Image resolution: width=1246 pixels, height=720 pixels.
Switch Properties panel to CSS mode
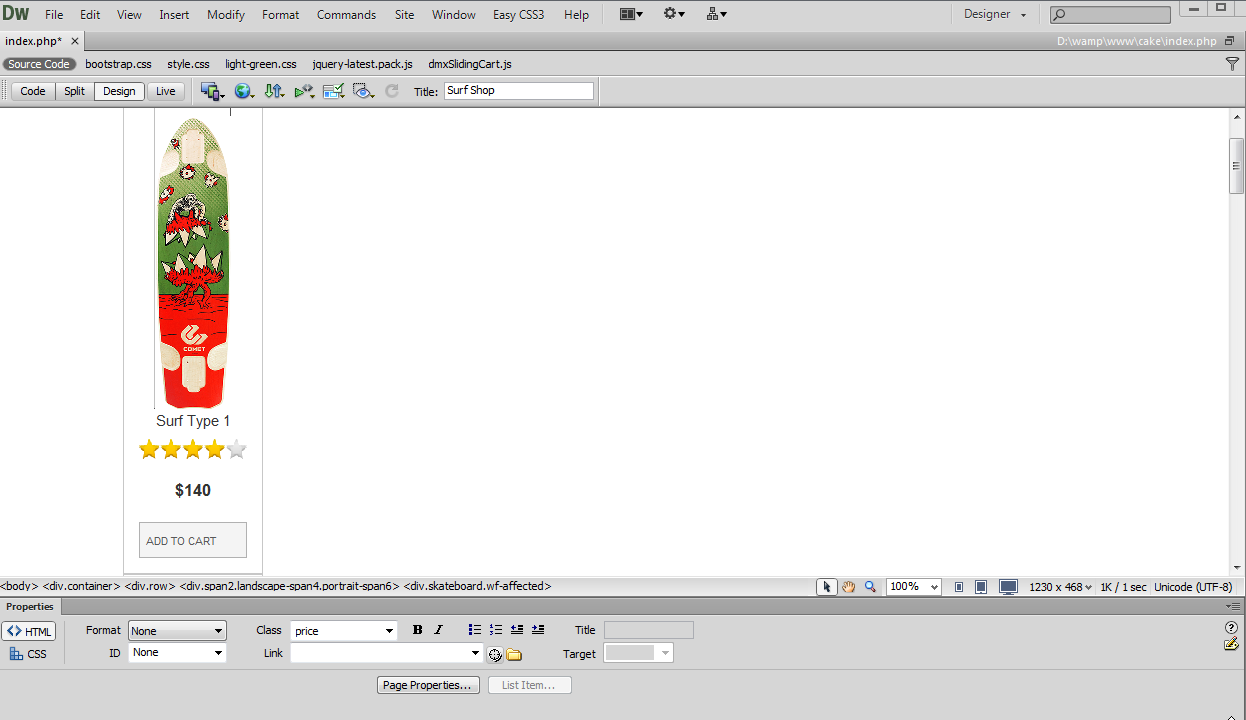click(29, 654)
